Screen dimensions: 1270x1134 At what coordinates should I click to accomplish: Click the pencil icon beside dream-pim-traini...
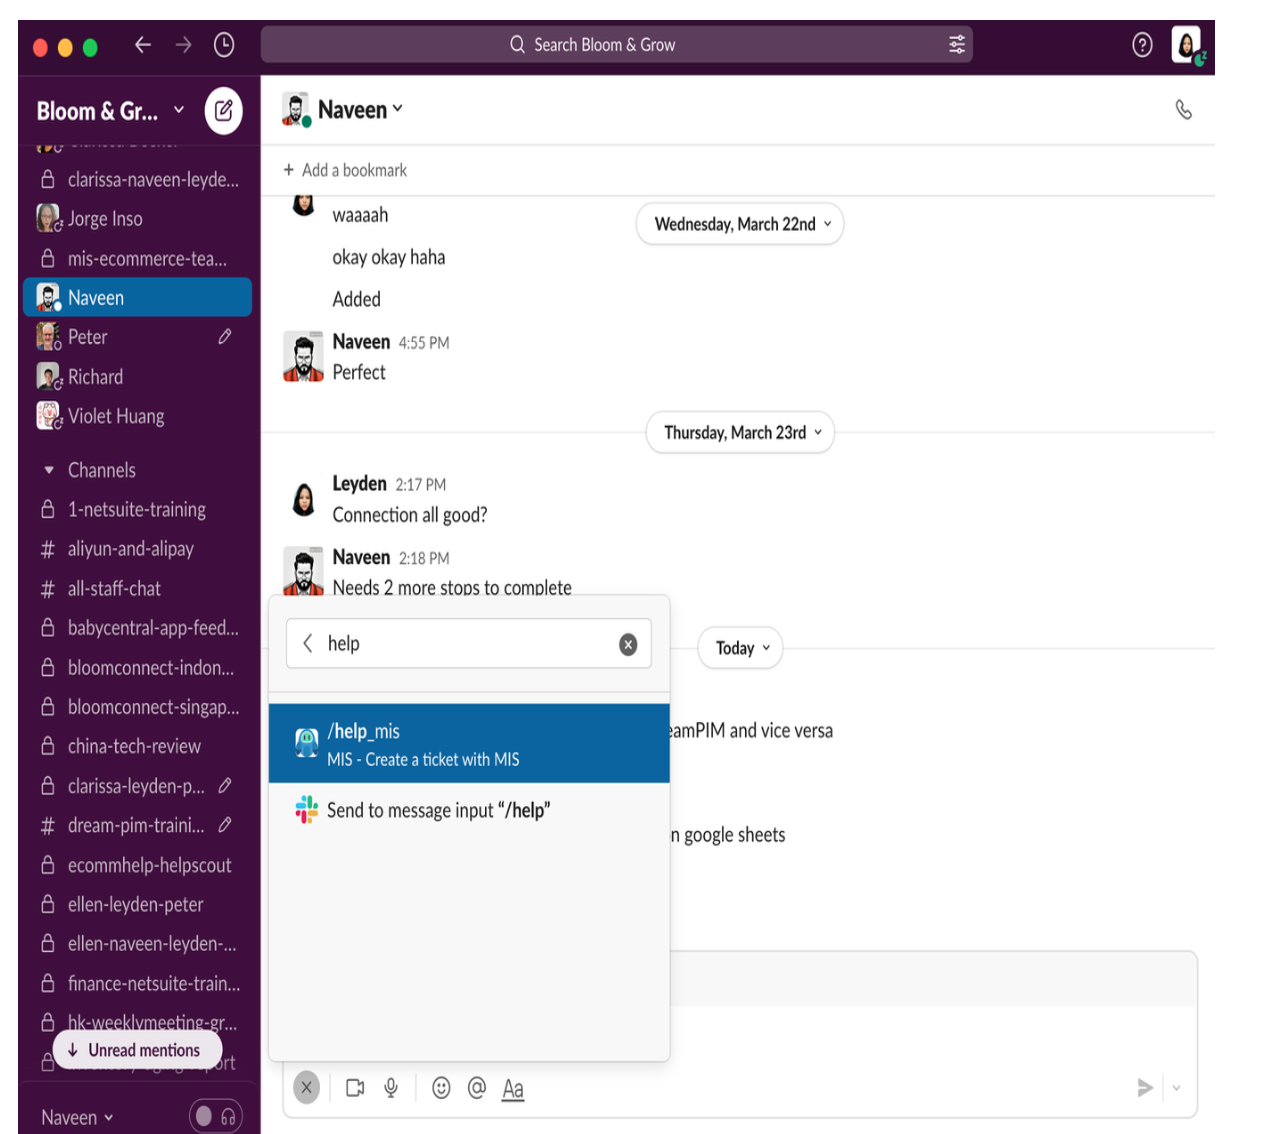click(x=225, y=825)
